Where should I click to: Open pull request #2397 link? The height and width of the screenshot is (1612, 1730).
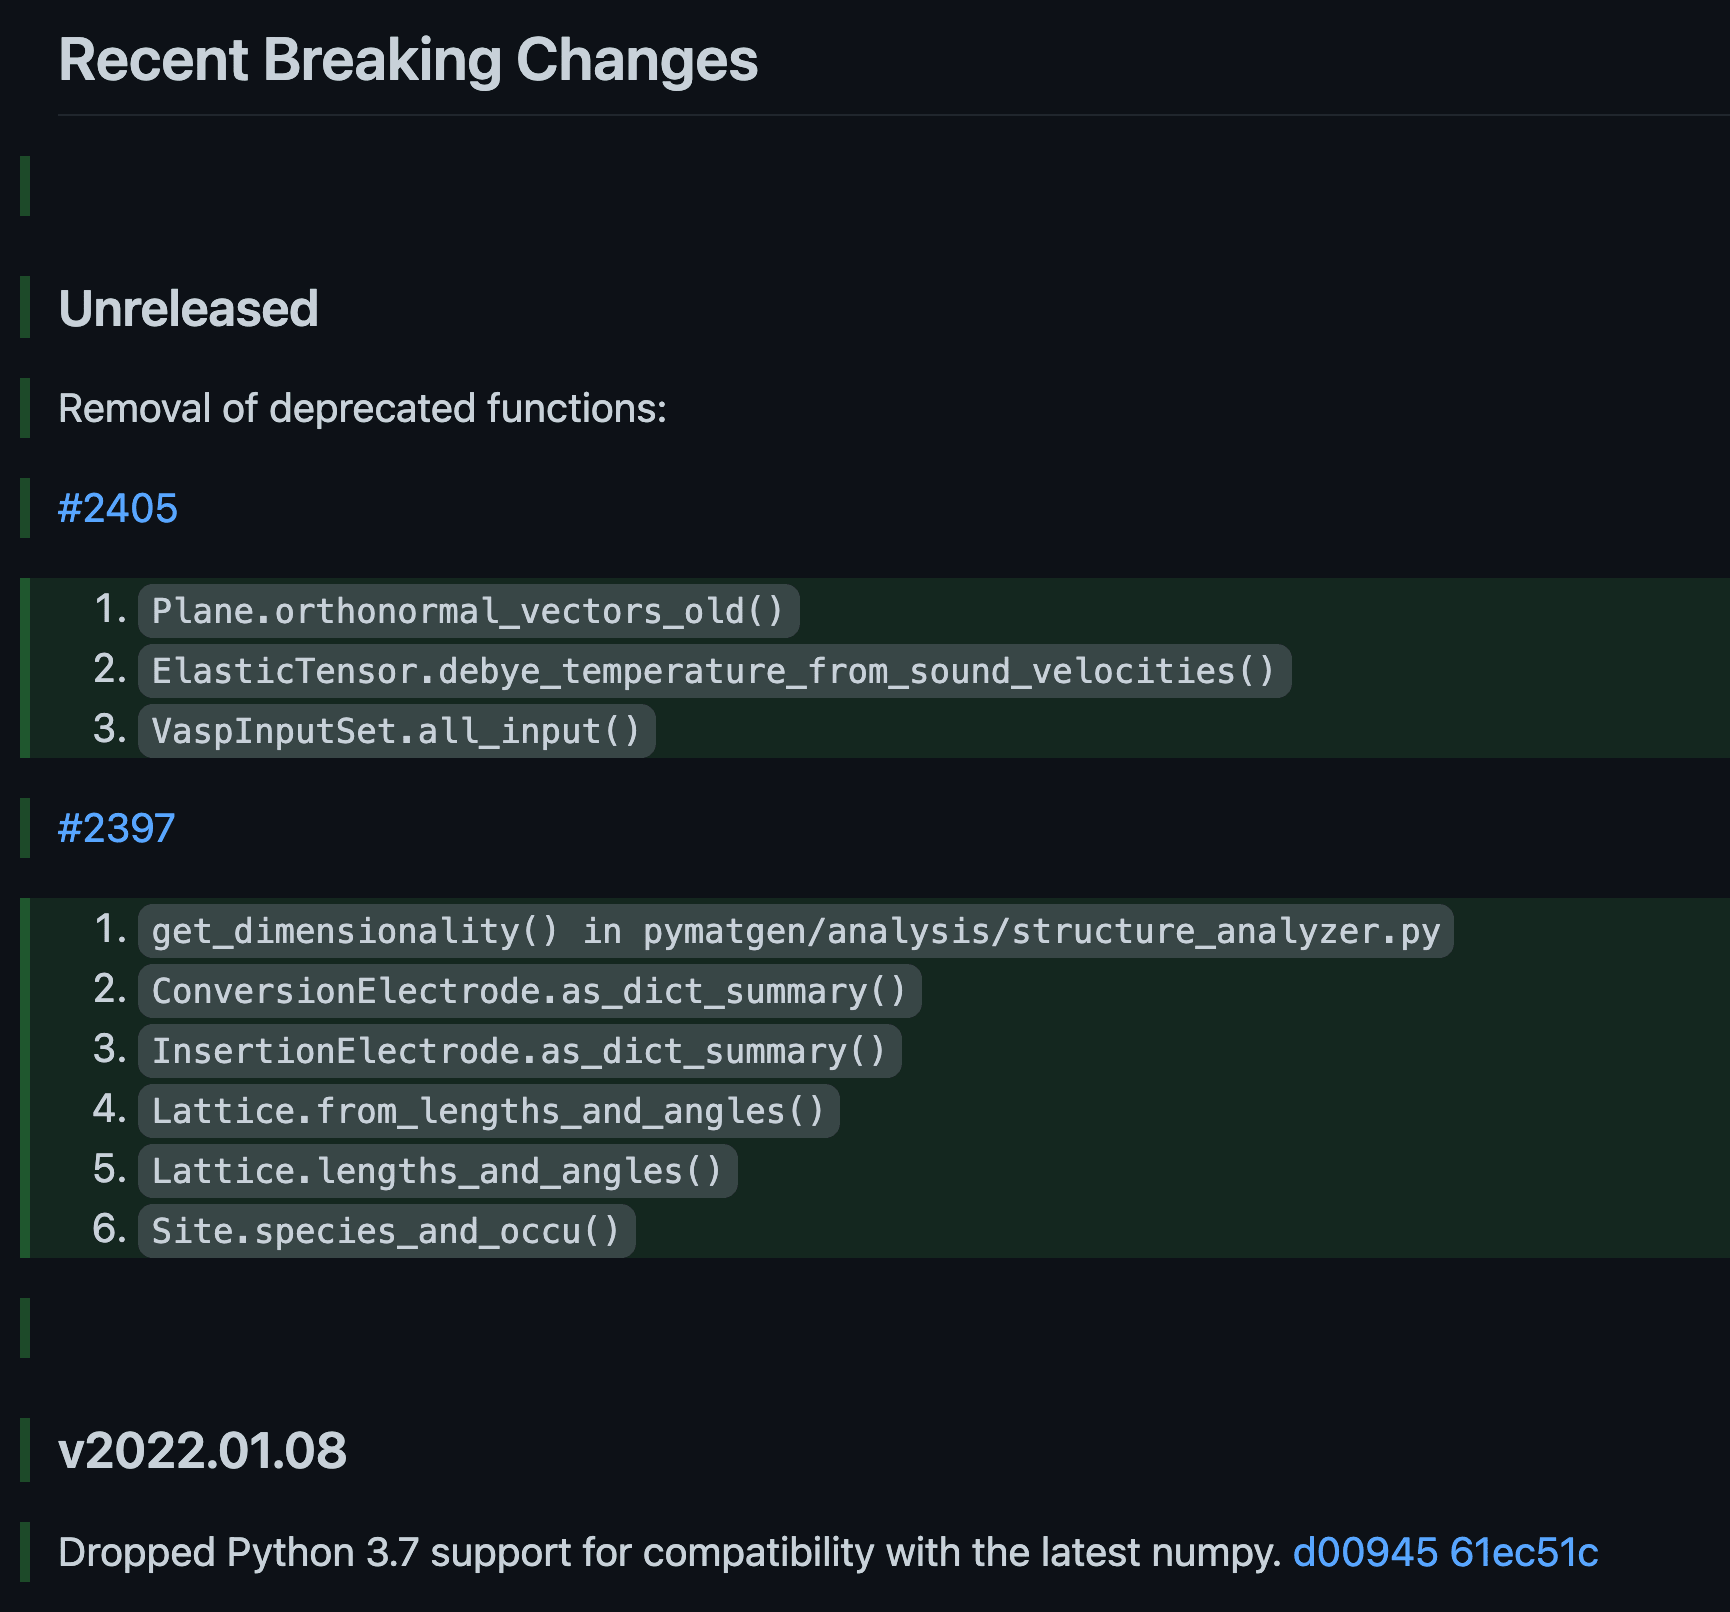click(117, 828)
